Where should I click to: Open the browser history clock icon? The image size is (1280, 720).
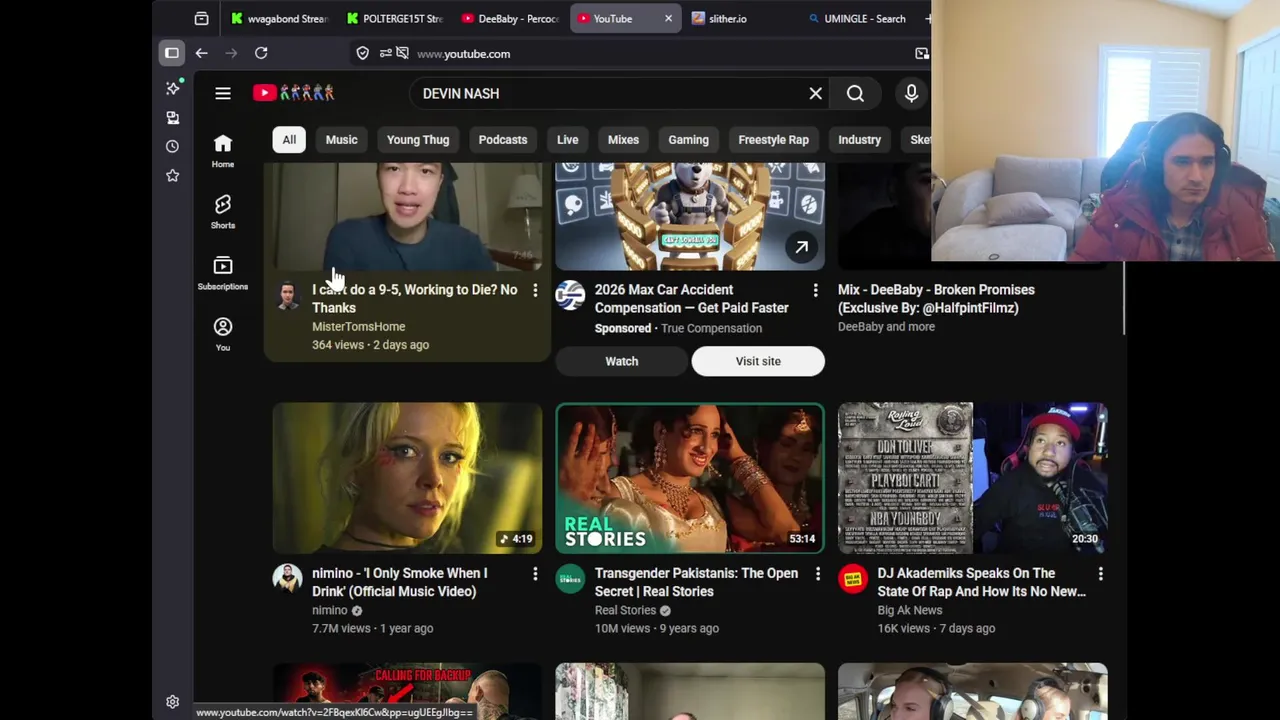[x=172, y=146]
